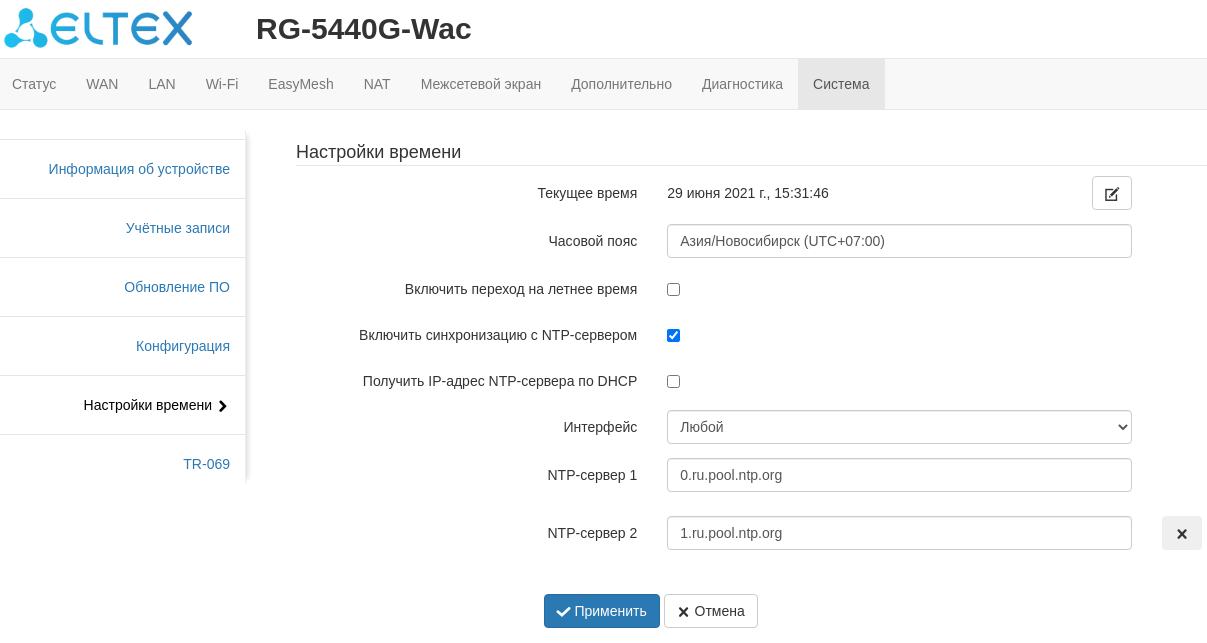
Task: Open the Диагностика tab
Action: [742, 84]
